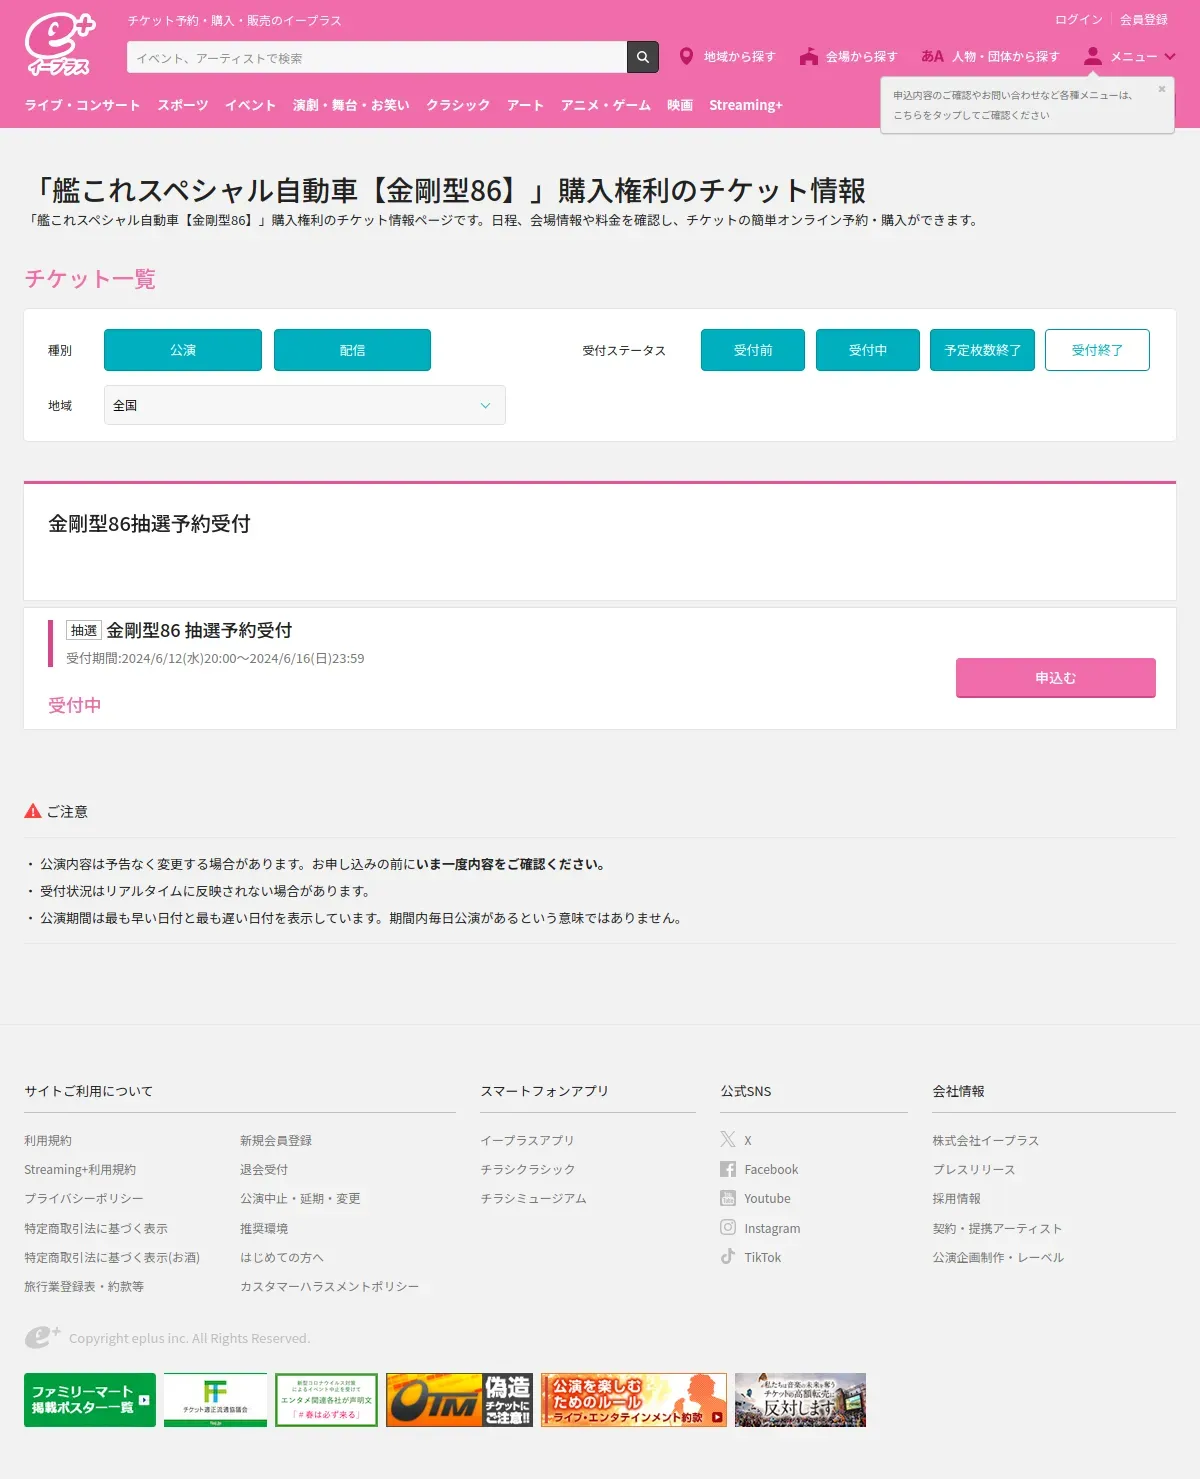Click the 地域から探す link
1200x1479 pixels.
[x=740, y=57]
